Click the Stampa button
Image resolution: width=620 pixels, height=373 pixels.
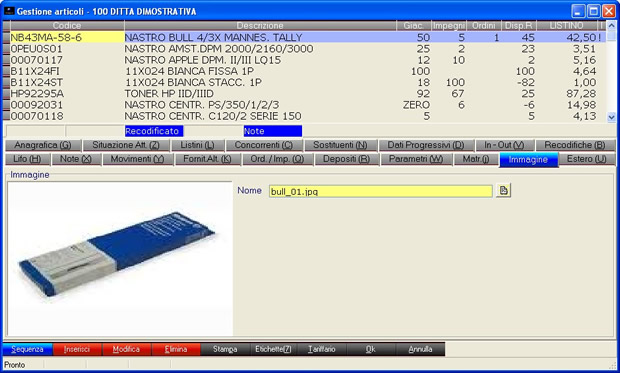click(225, 349)
